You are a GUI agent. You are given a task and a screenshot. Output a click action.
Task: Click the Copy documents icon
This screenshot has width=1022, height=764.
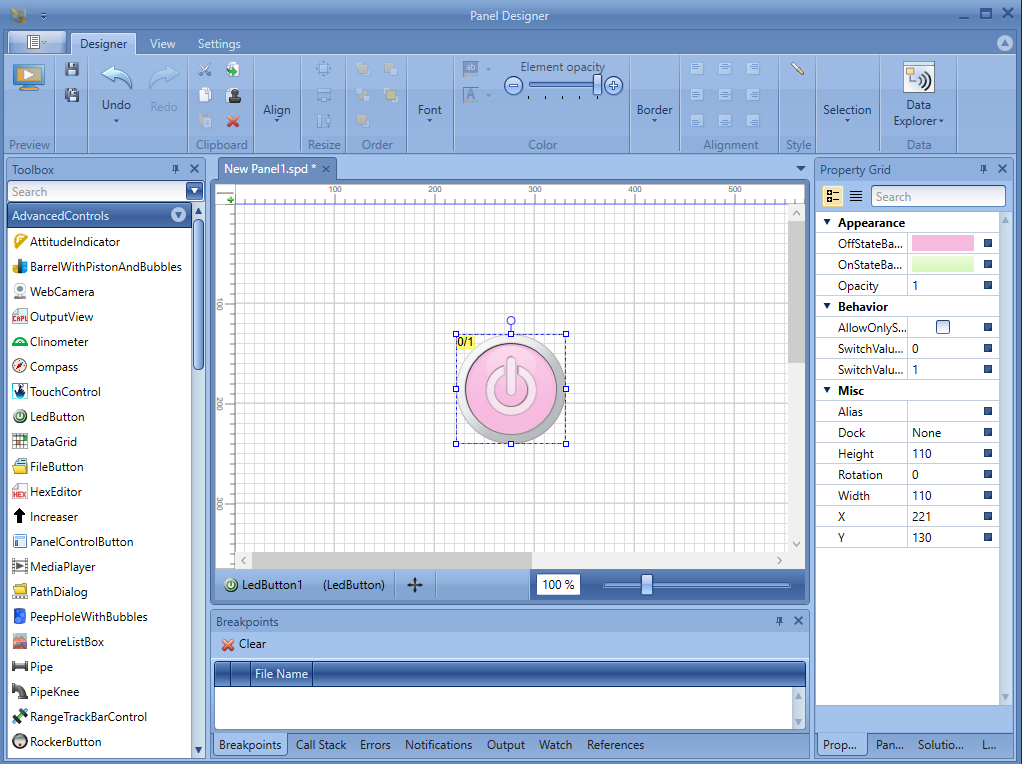pyautogui.click(x=205, y=96)
